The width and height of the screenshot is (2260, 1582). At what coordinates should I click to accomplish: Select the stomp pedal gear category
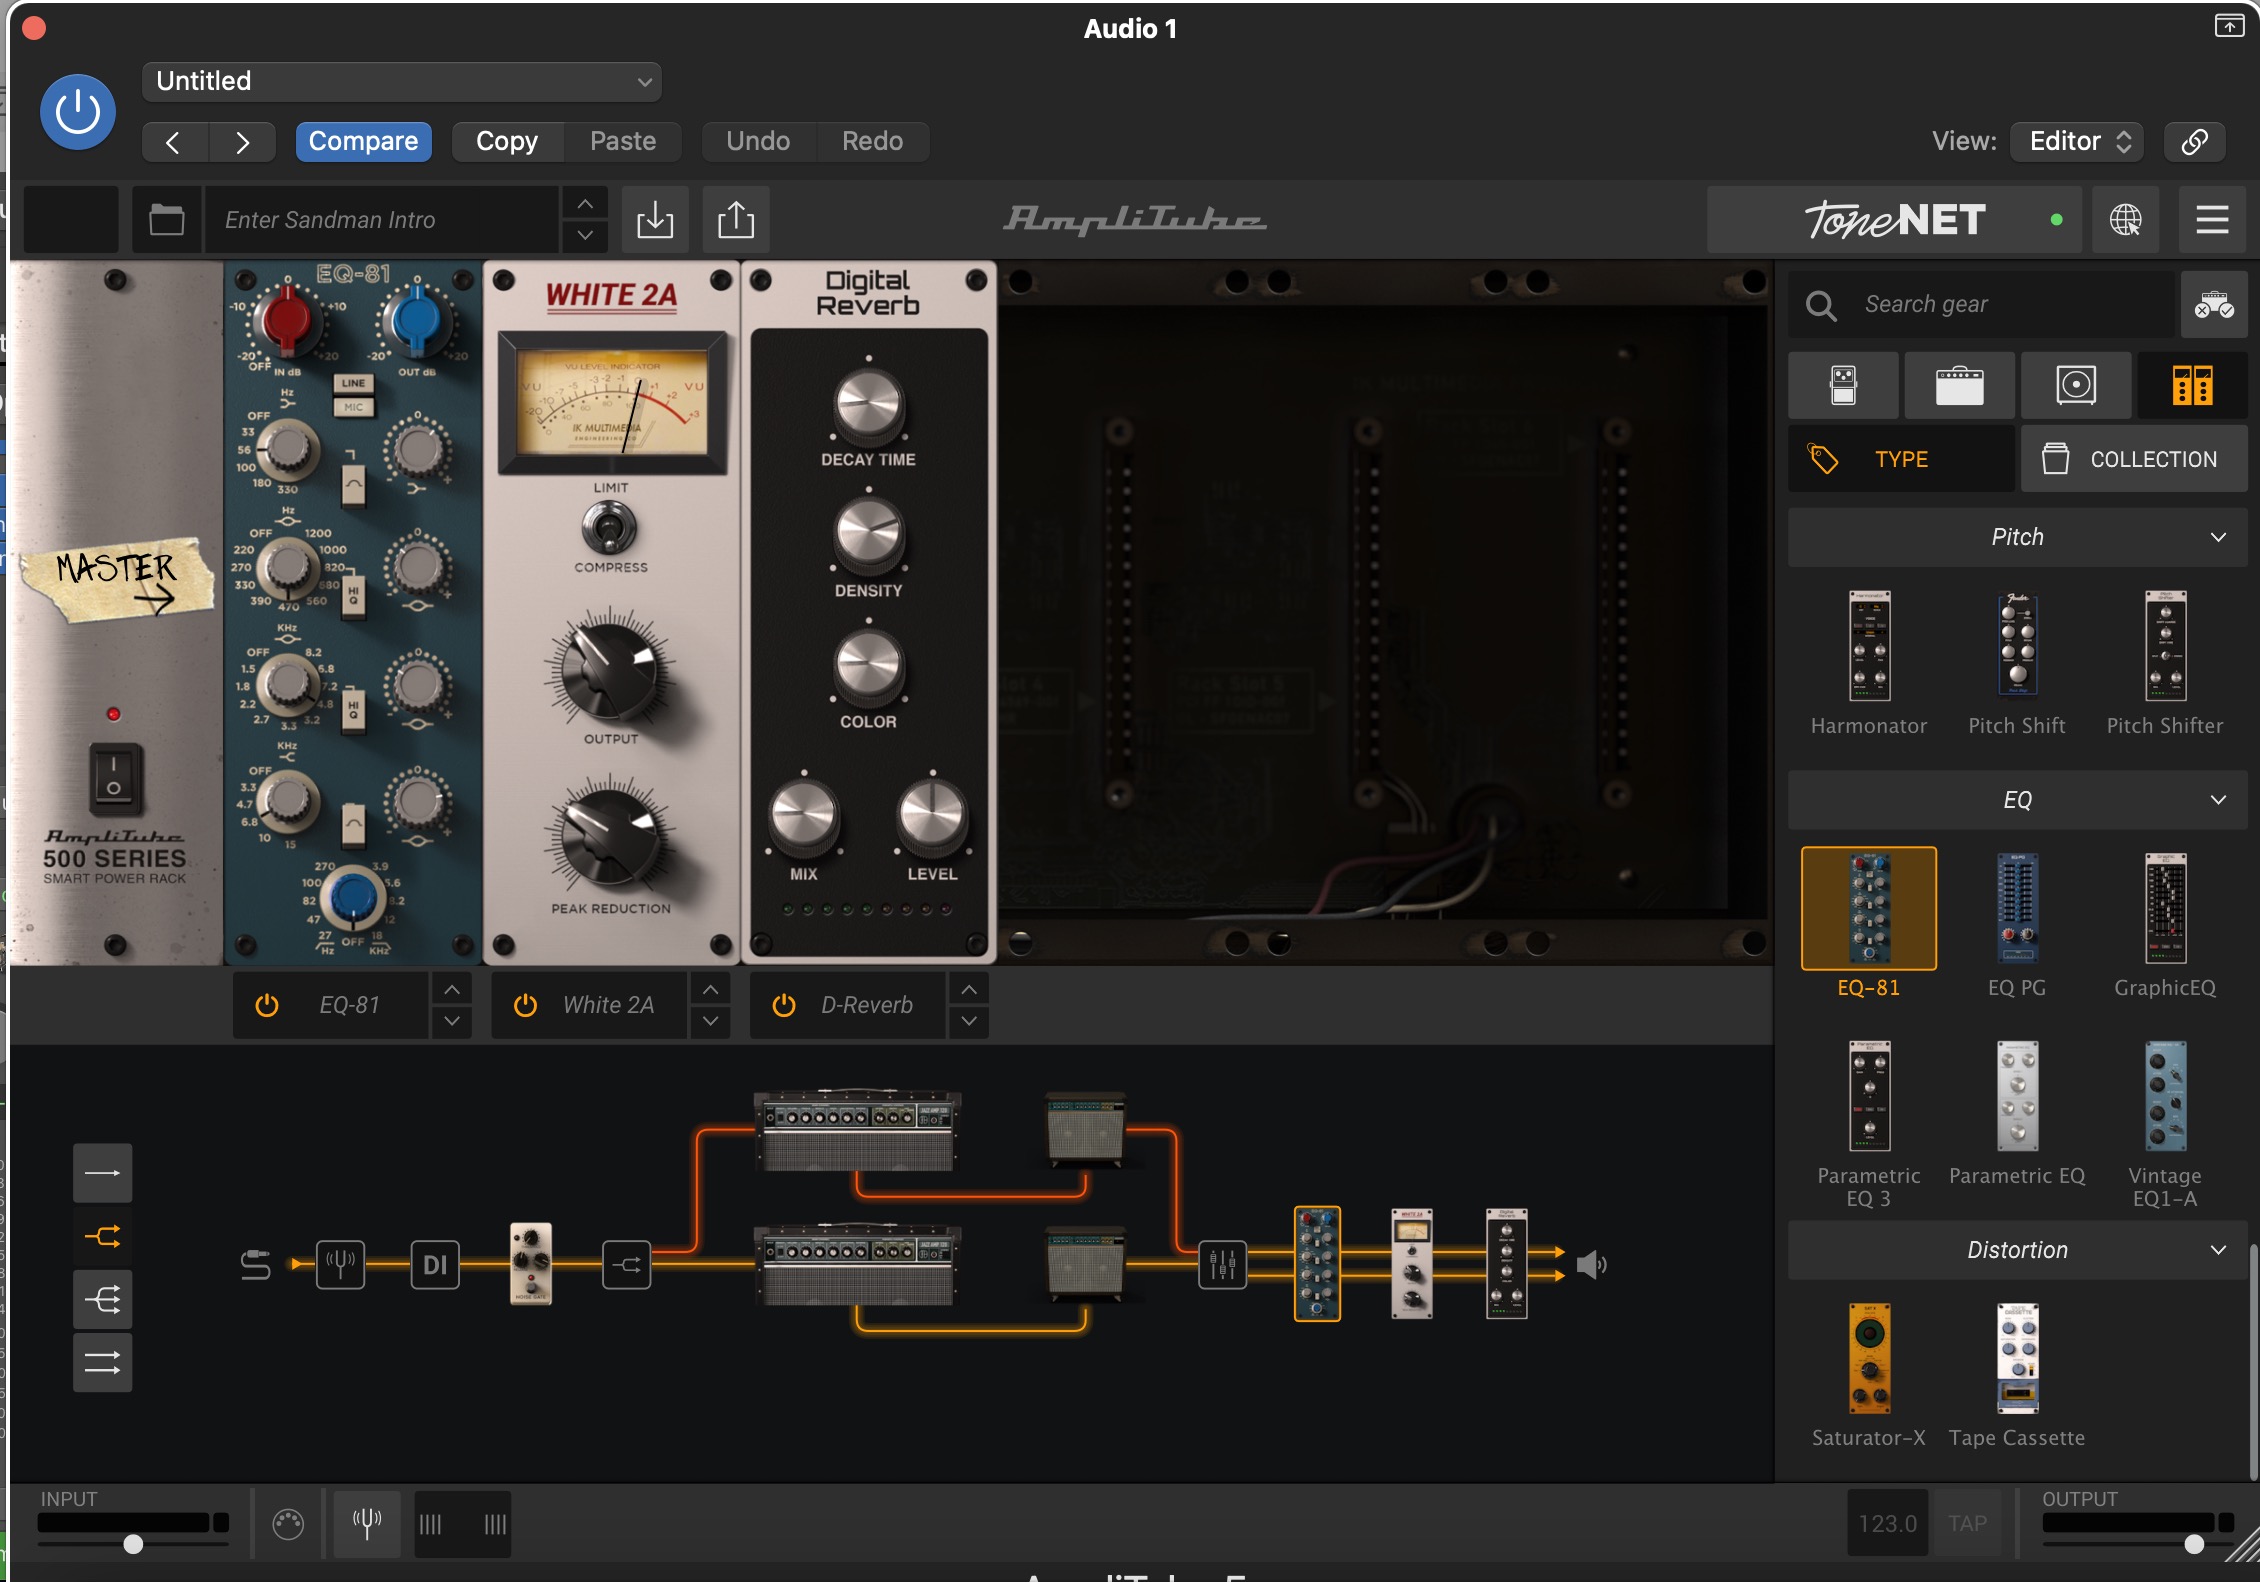pyautogui.click(x=1843, y=385)
